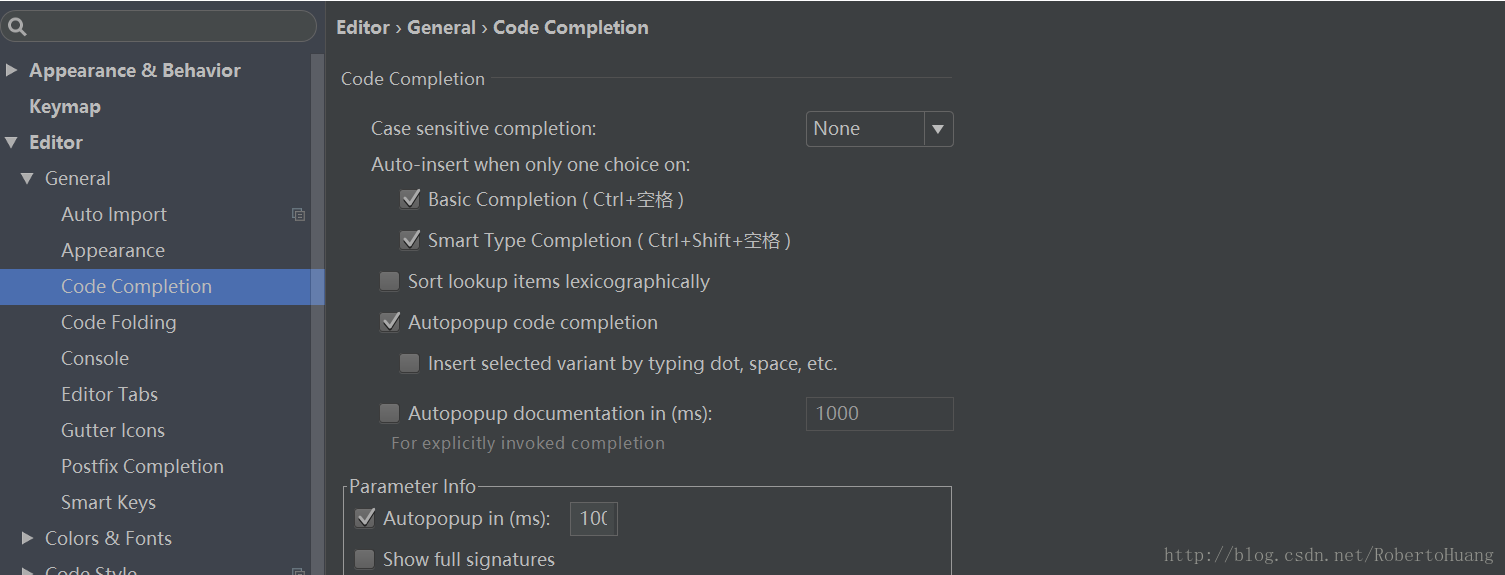This screenshot has height=575, width=1505.
Task: Disable Smart Type Completion checkbox
Action: (410, 240)
